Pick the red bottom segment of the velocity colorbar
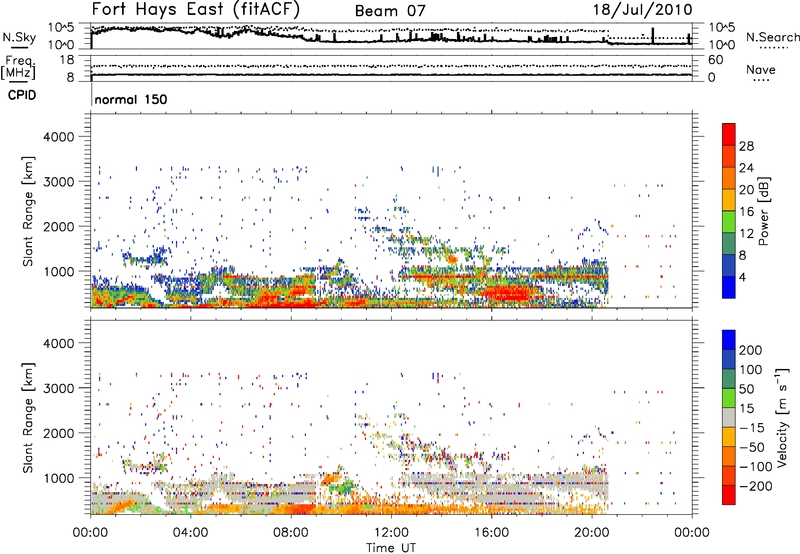The width and height of the screenshot is (800, 554). point(729,495)
